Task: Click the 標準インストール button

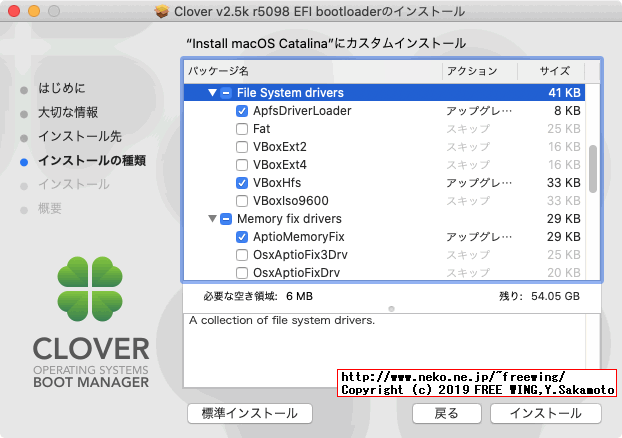Action: pos(250,413)
